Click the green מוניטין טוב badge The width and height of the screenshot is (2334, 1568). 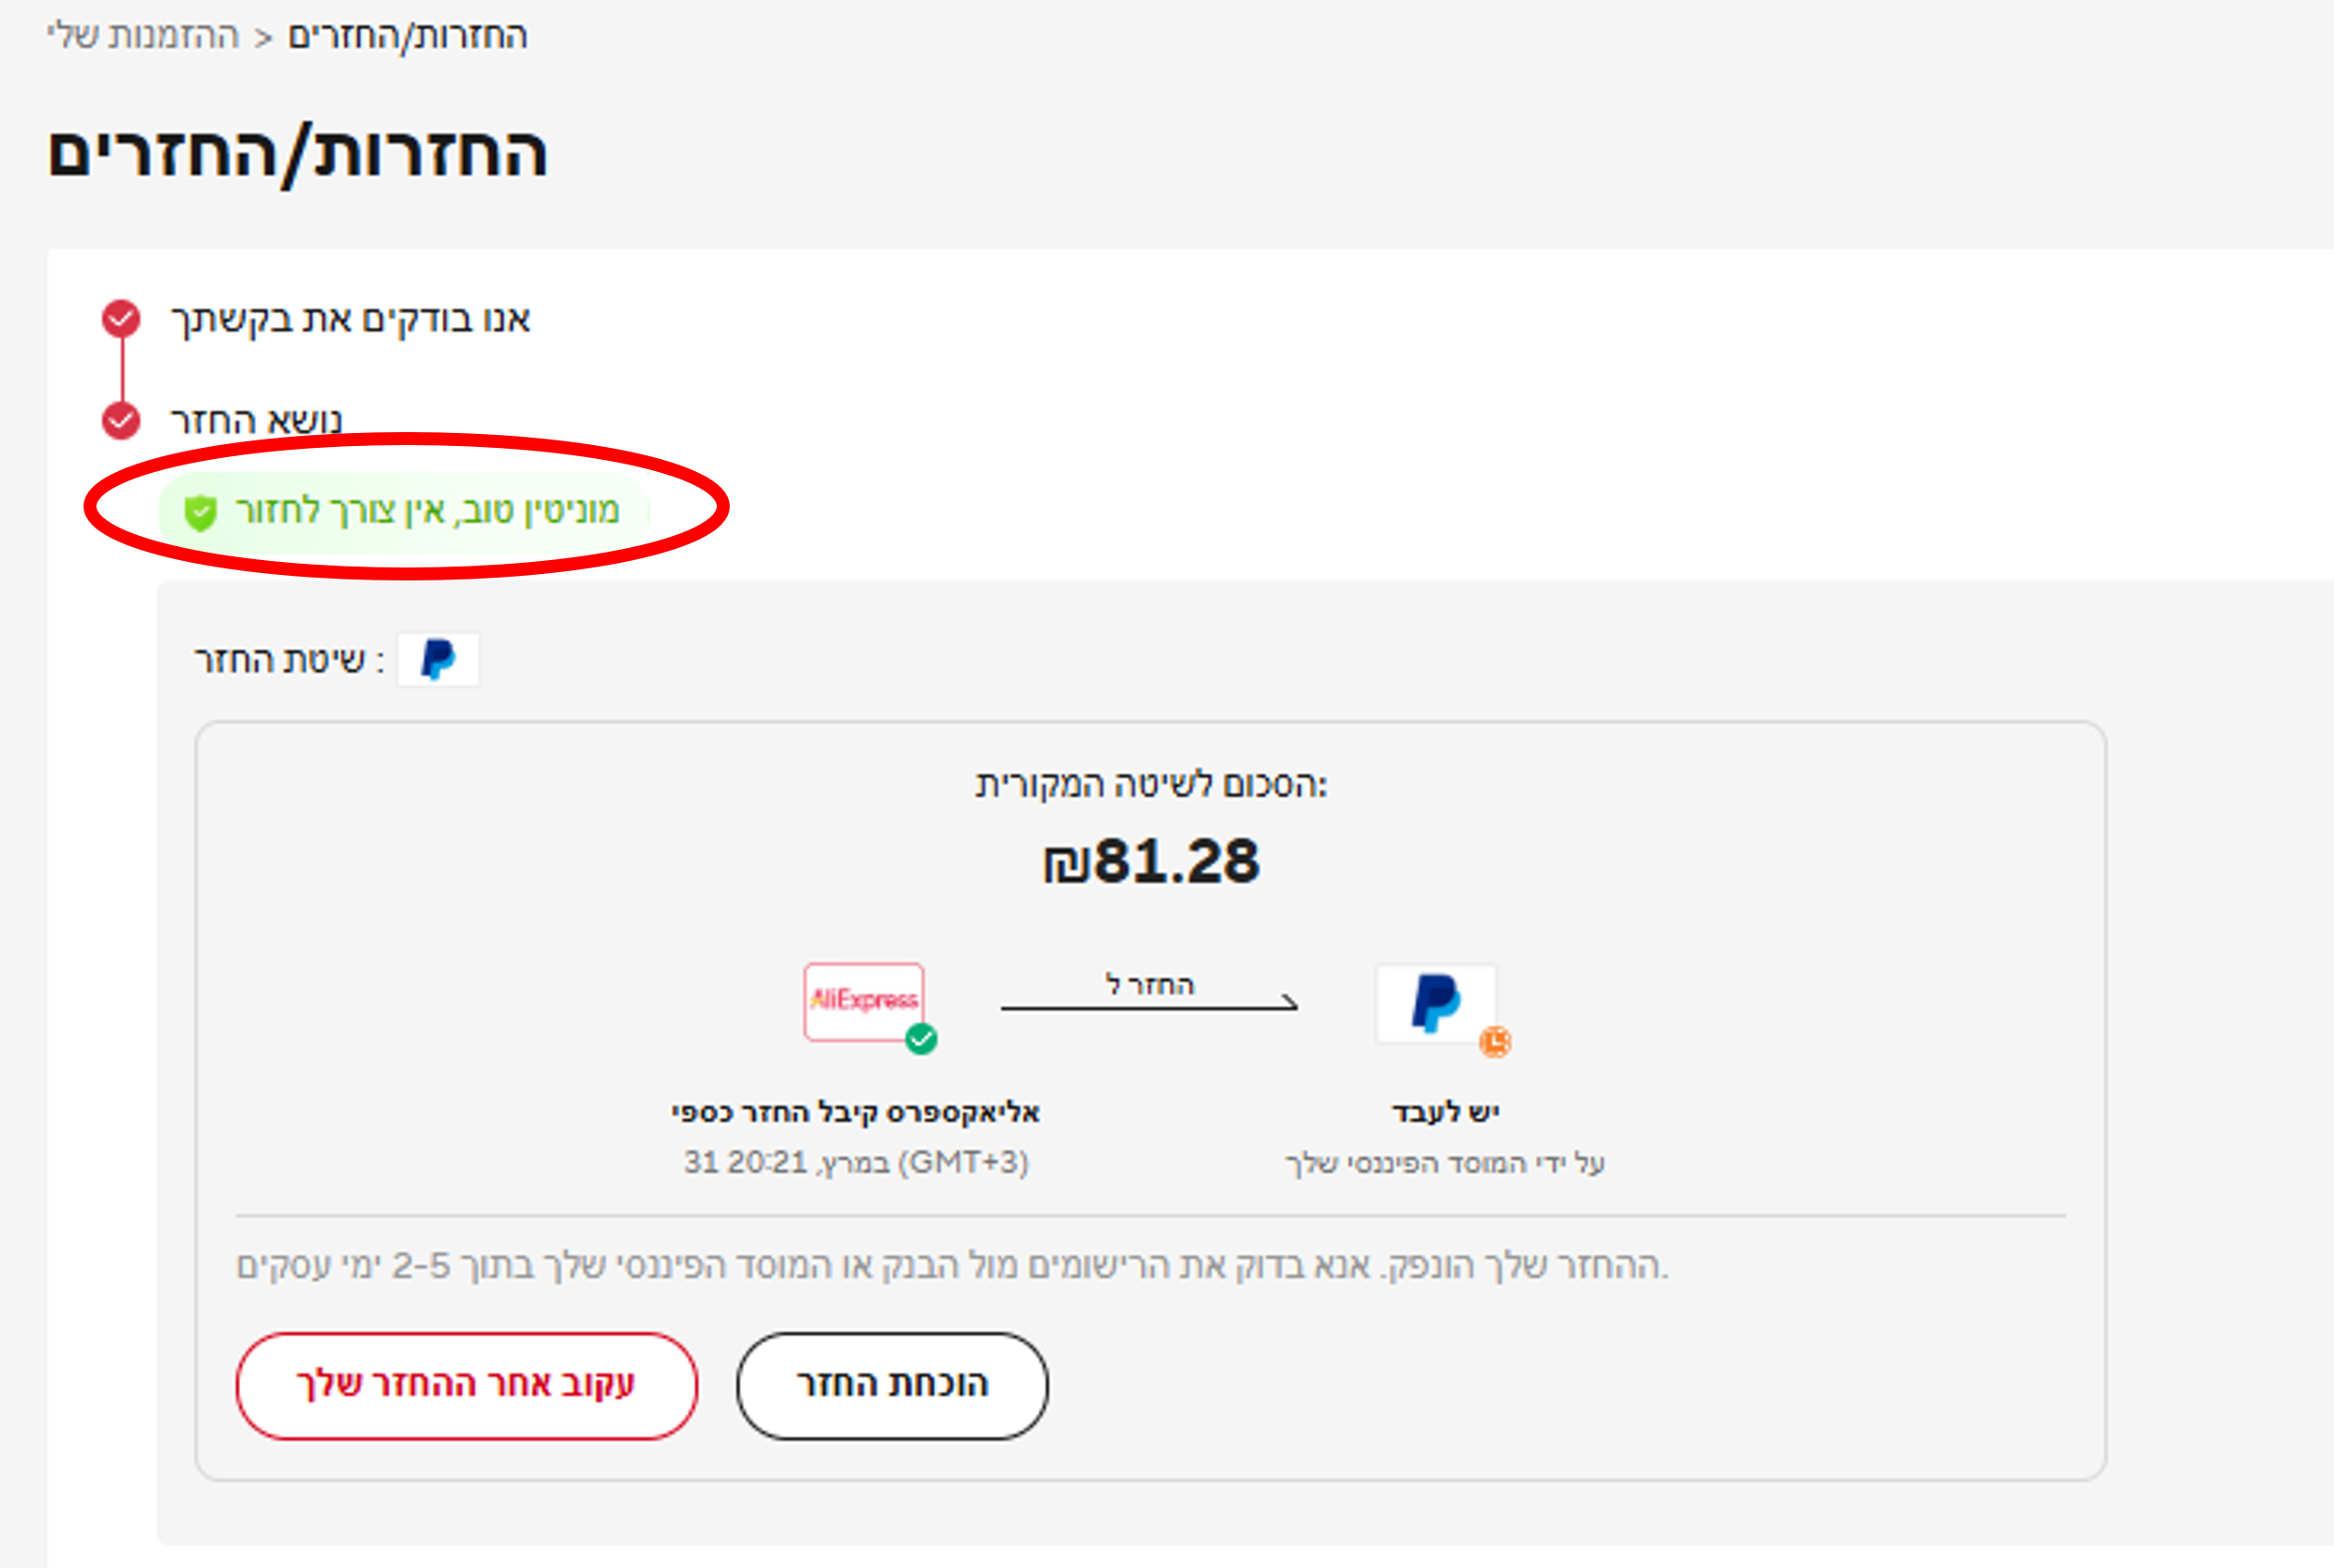coord(426,511)
